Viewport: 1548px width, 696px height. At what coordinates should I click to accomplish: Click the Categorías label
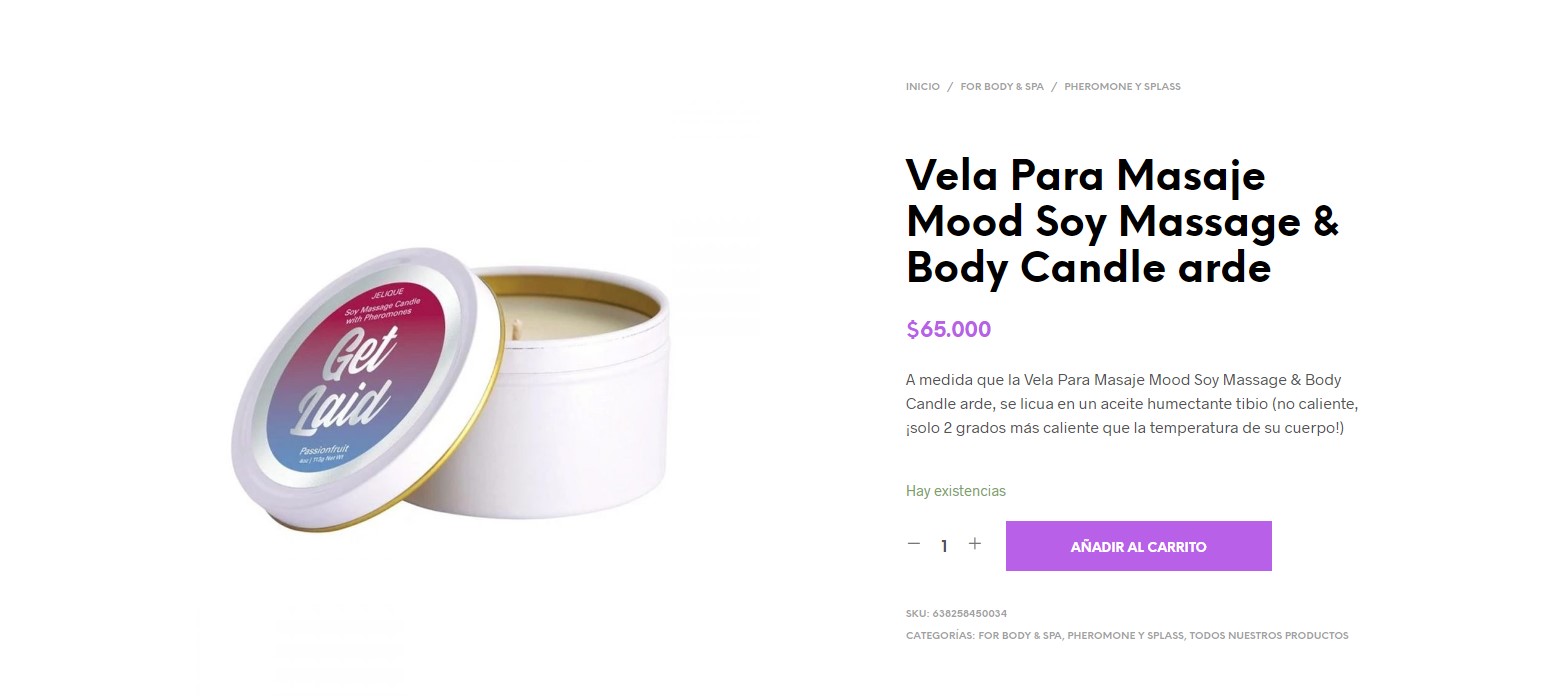(x=940, y=636)
